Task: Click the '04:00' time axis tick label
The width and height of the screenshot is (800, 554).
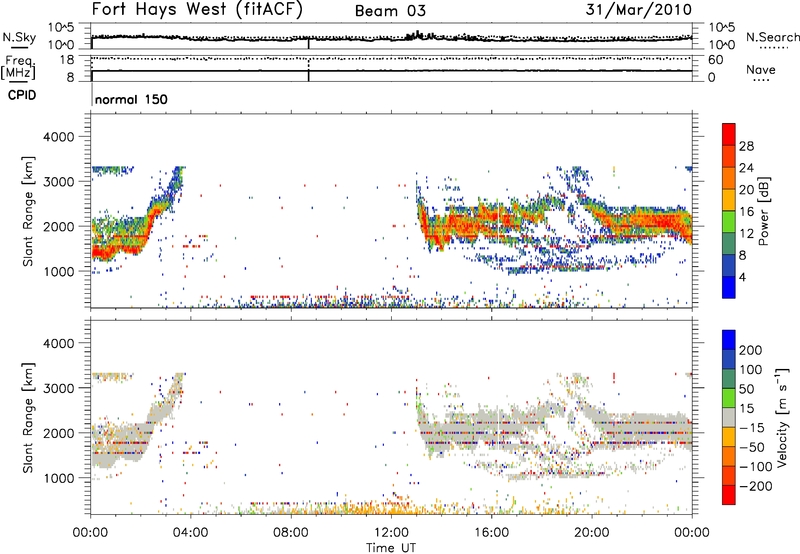Action: (190, 533)
